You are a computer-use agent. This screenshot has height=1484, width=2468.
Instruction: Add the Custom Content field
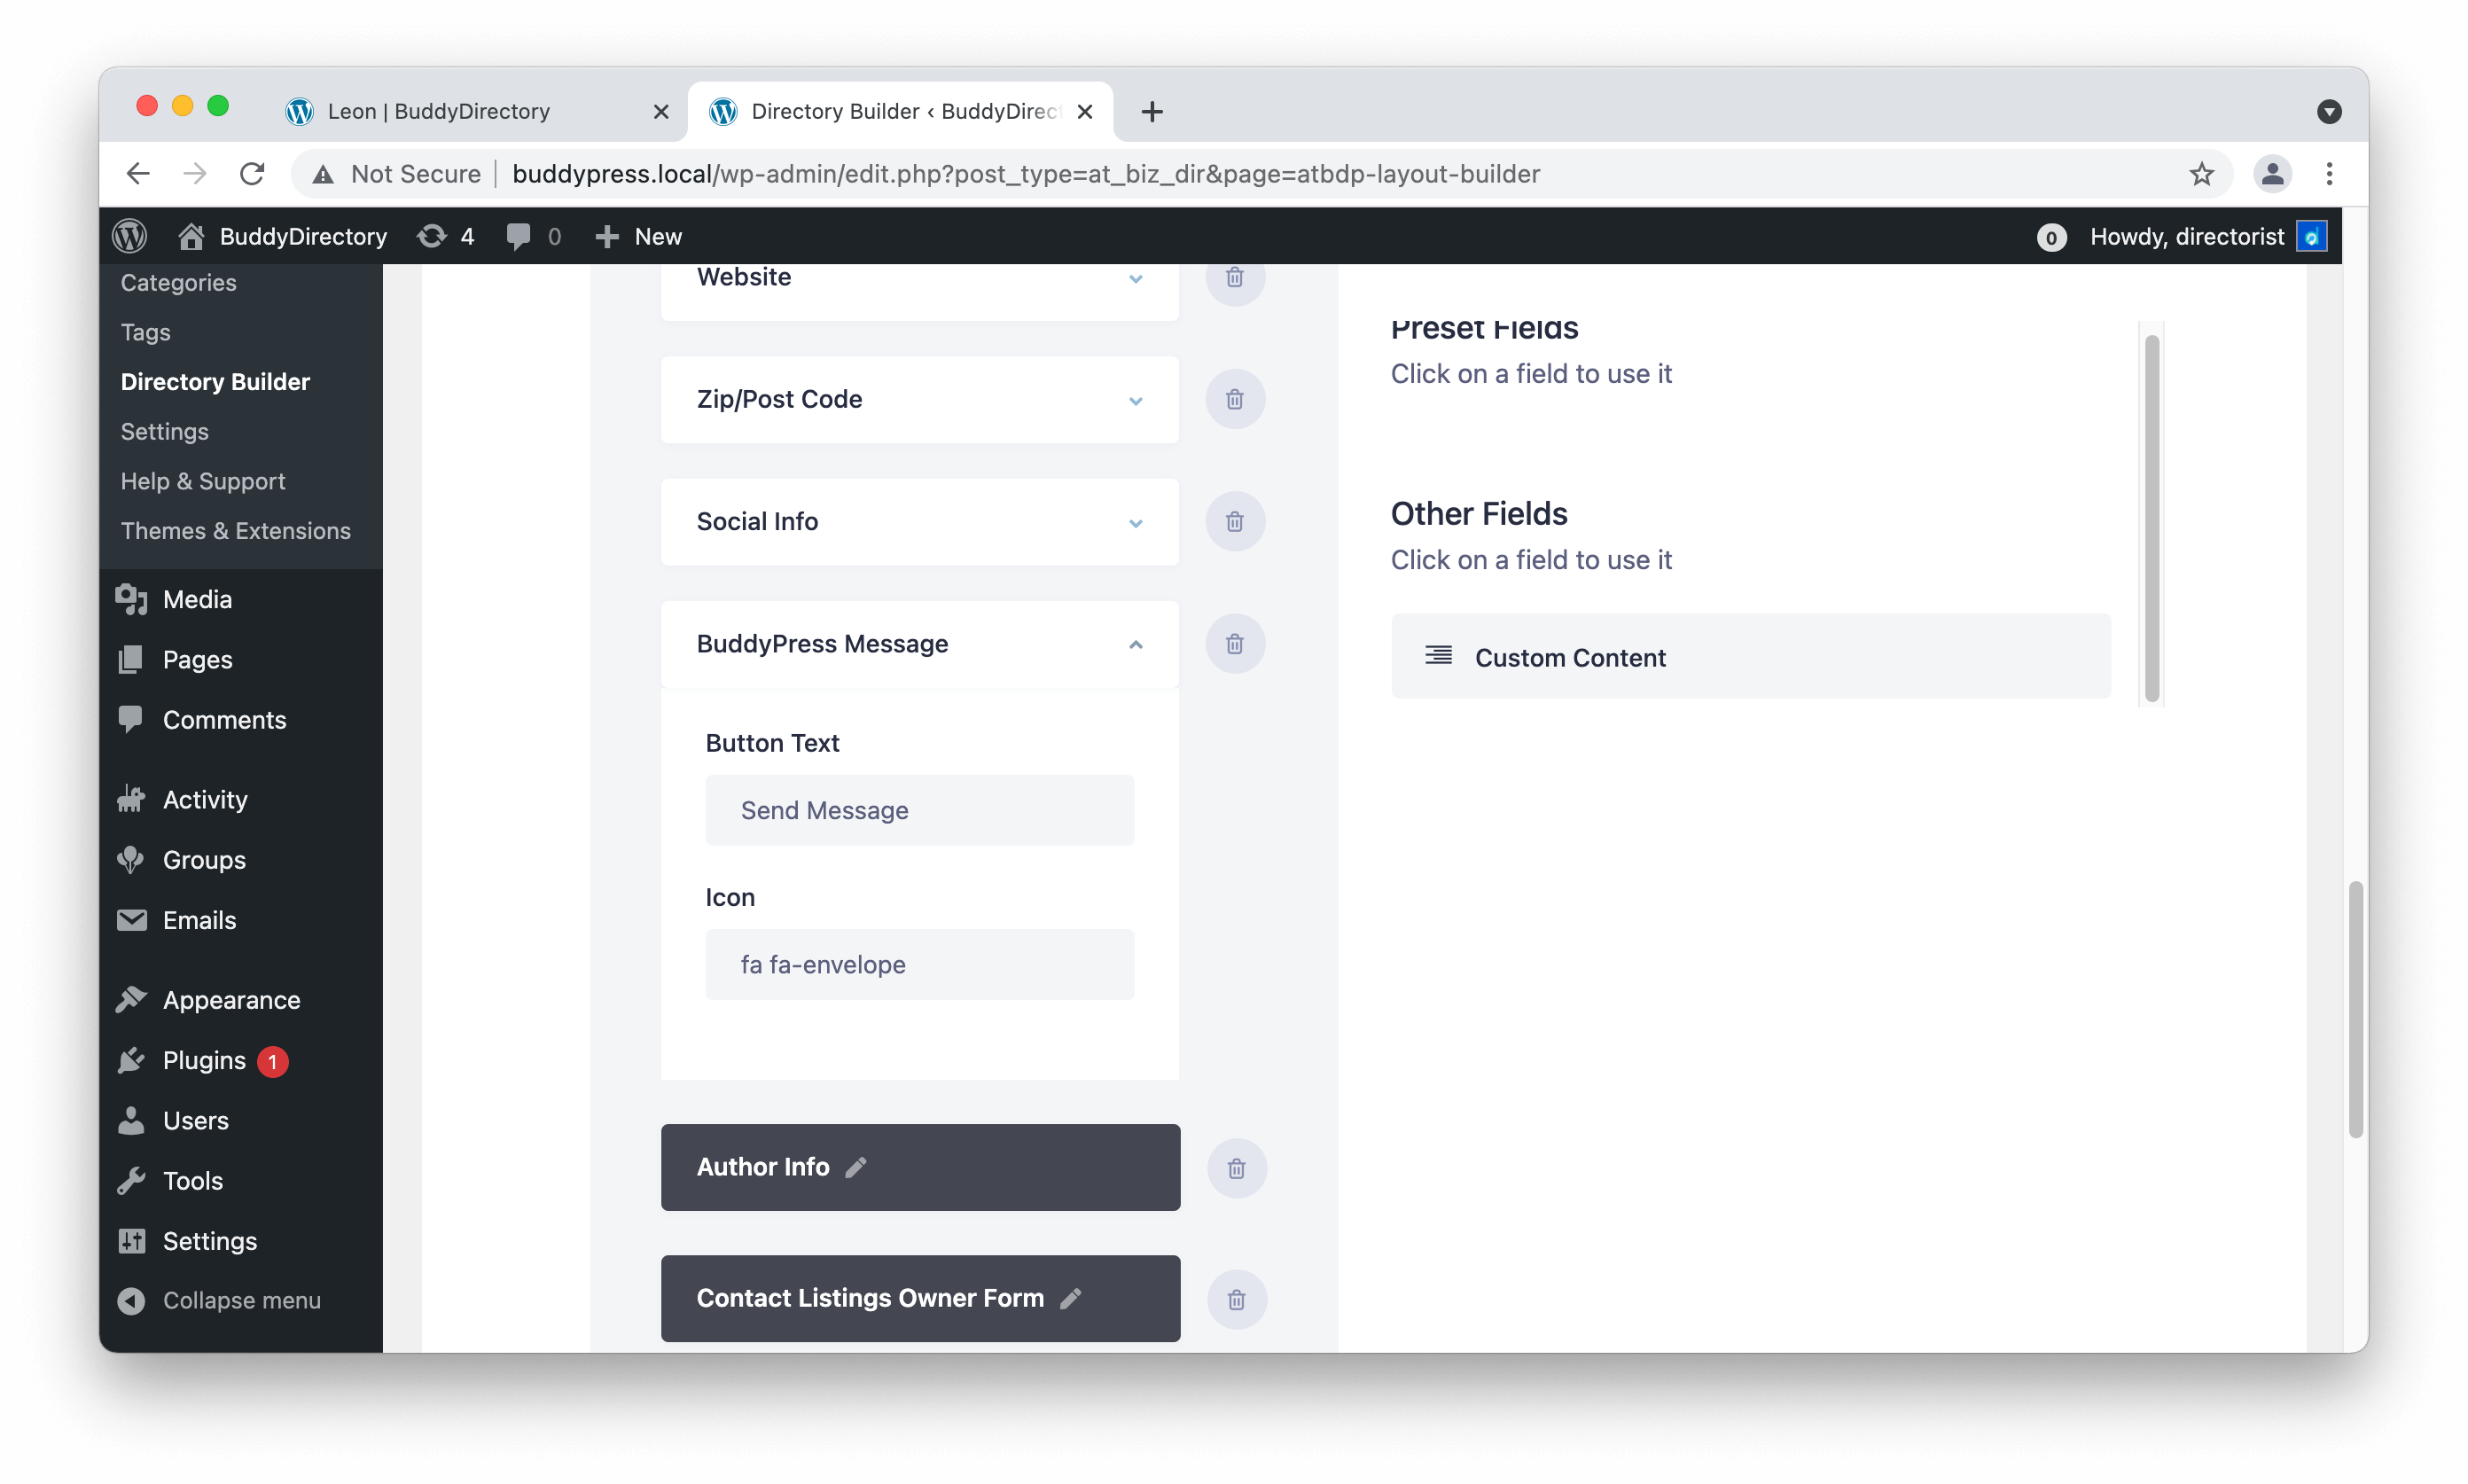(x=1750, y=657)
